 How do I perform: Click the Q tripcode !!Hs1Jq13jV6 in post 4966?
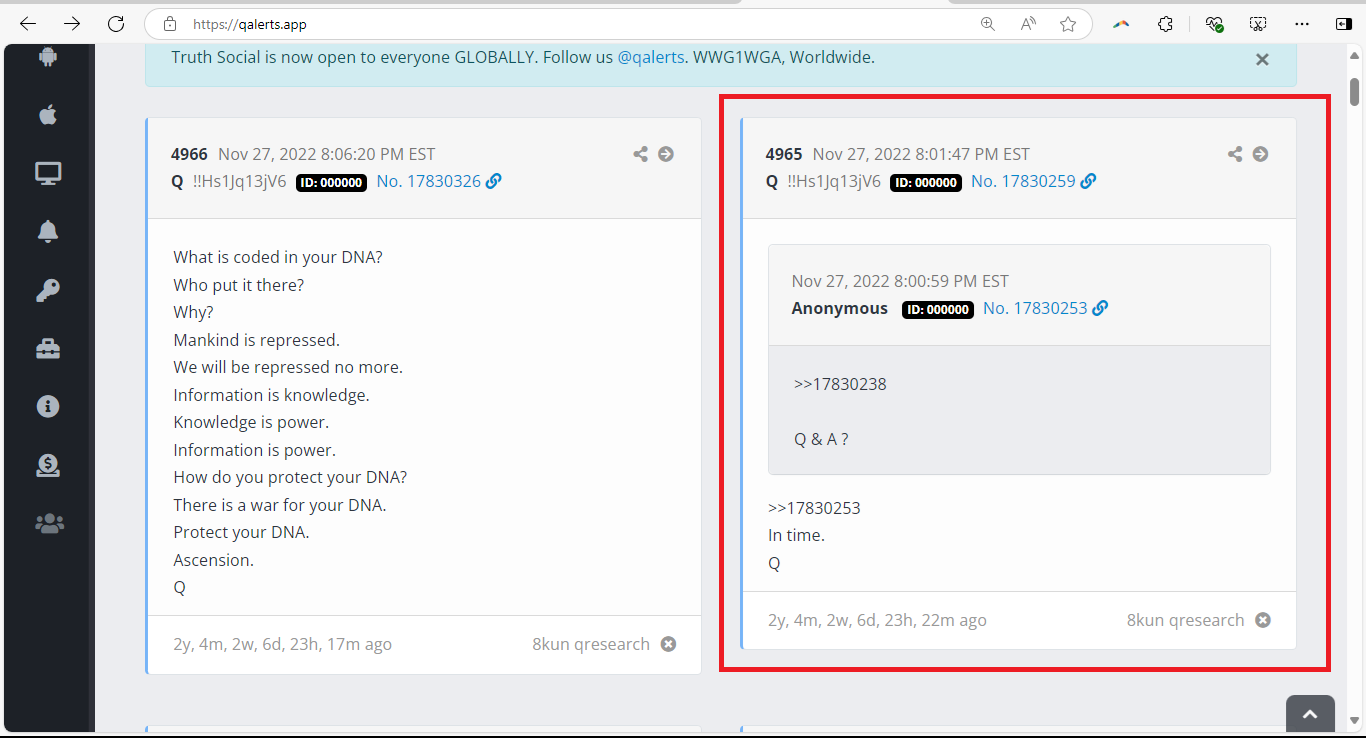tap(240, 181)
